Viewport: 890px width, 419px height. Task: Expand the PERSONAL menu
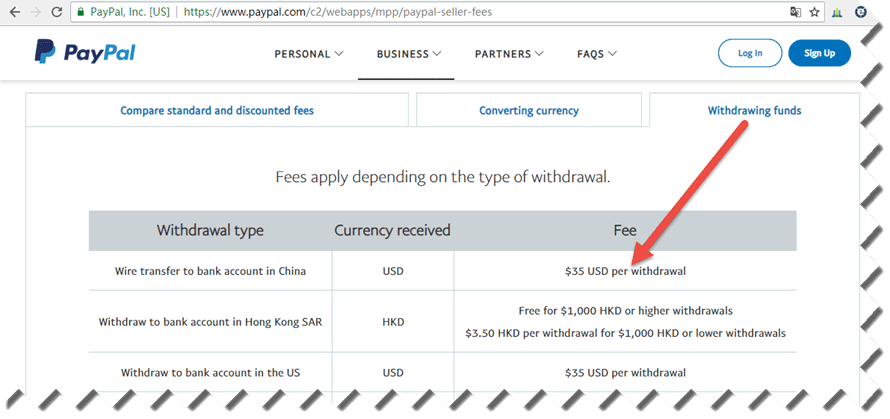pyautogui.click(x=309, y=54)
